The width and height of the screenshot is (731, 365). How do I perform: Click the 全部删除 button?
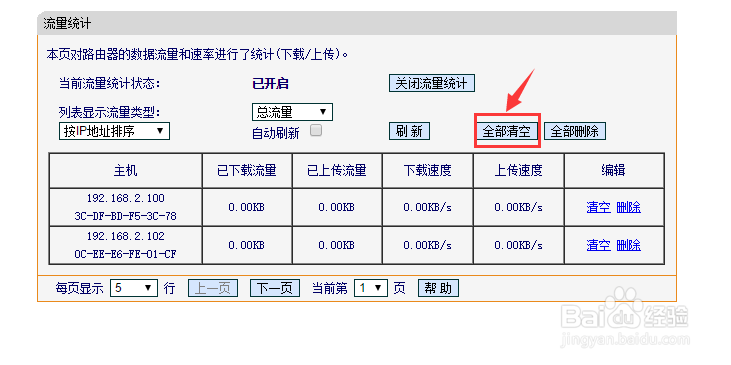(x=574, y=131)
